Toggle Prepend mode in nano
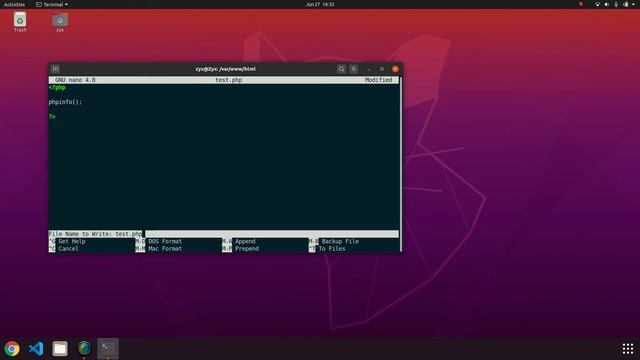The width and height of the screenshot is (640, 360). 240,249
